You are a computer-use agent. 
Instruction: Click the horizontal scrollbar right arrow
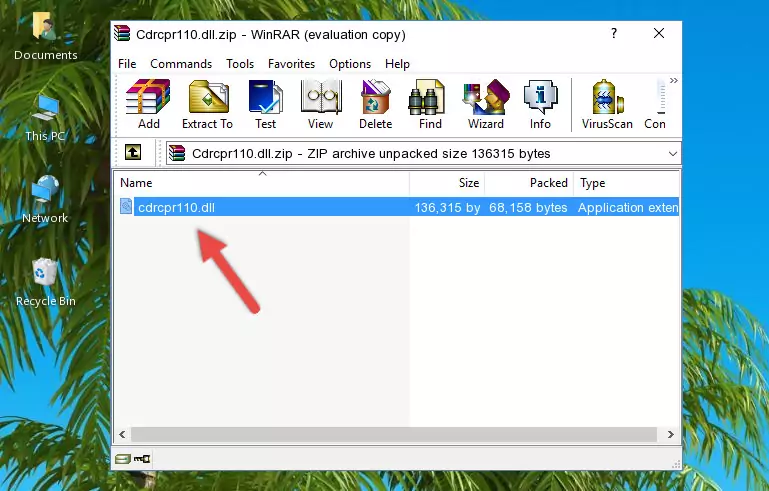[670, 434]
